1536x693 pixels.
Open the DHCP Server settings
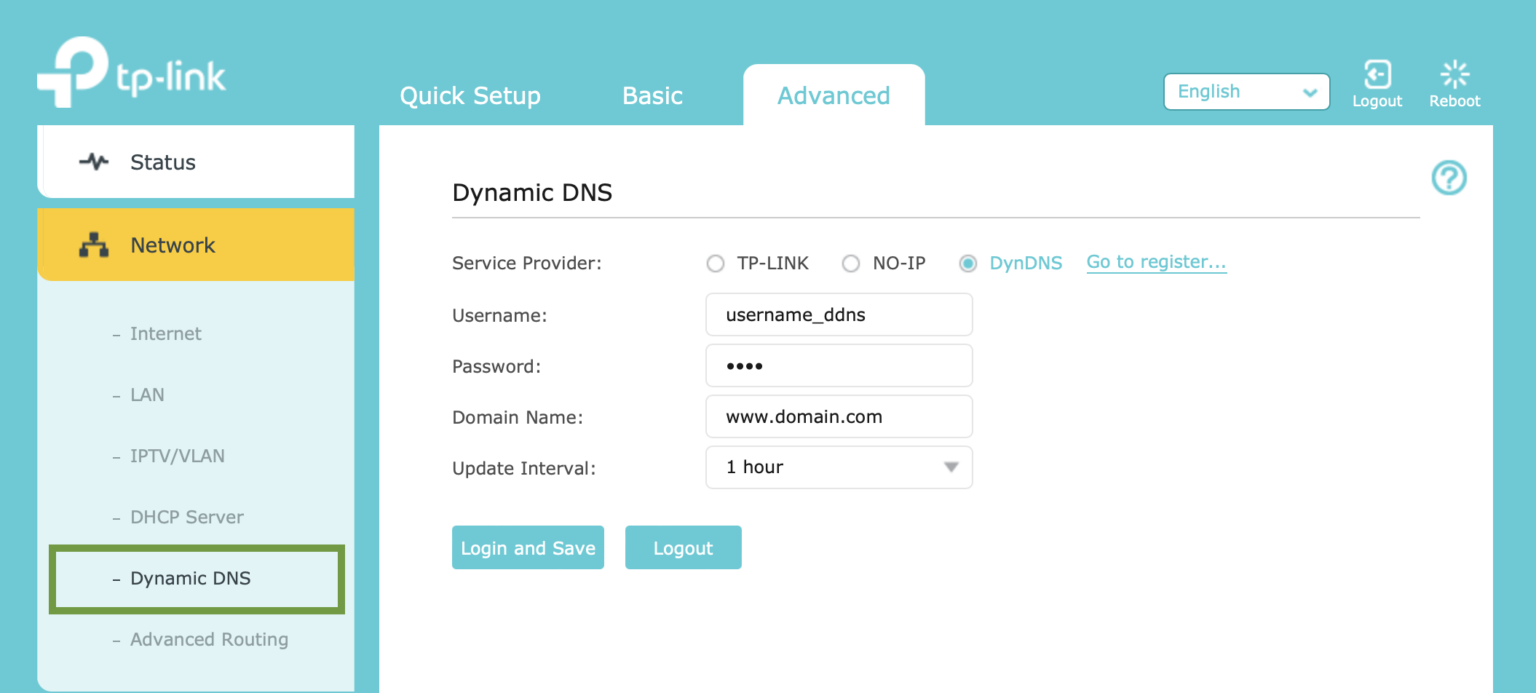(x=186, y=516)
